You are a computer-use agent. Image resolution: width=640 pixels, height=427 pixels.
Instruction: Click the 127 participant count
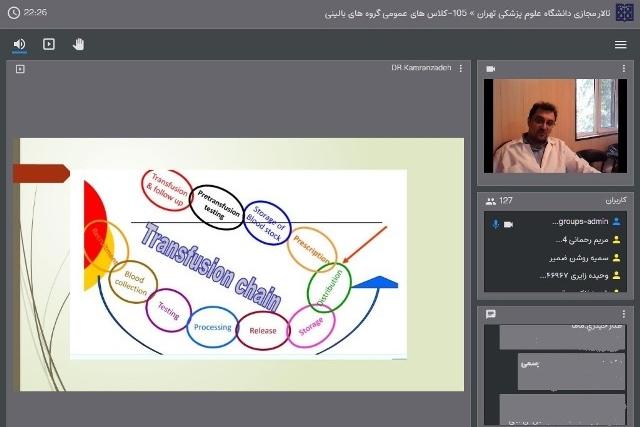point(505,200)
